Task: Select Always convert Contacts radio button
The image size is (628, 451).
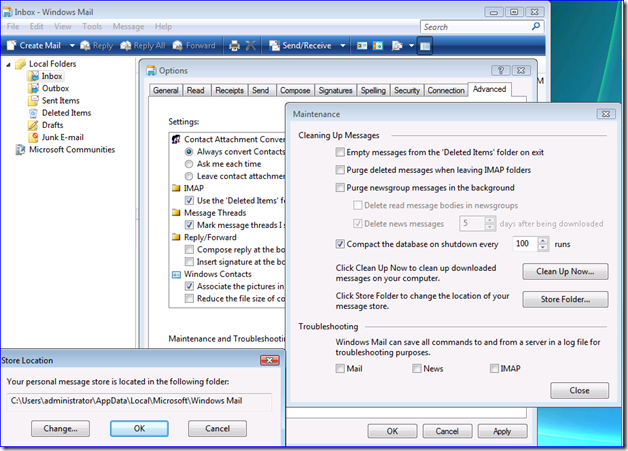Action: point(189,152)
